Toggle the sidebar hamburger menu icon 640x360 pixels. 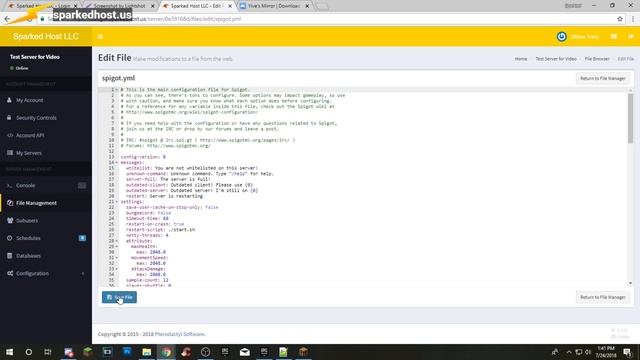(x=100, y=37)
